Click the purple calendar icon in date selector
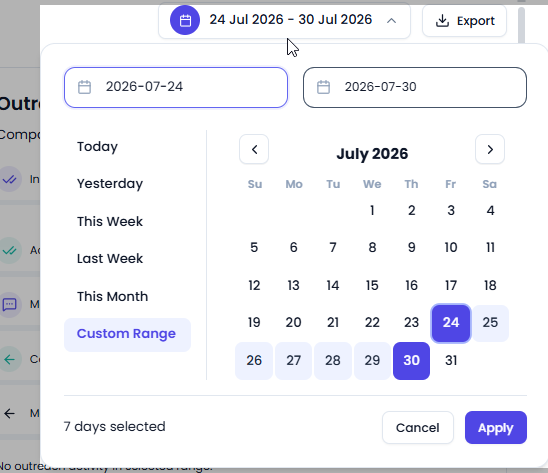 (x=185, y=21)
